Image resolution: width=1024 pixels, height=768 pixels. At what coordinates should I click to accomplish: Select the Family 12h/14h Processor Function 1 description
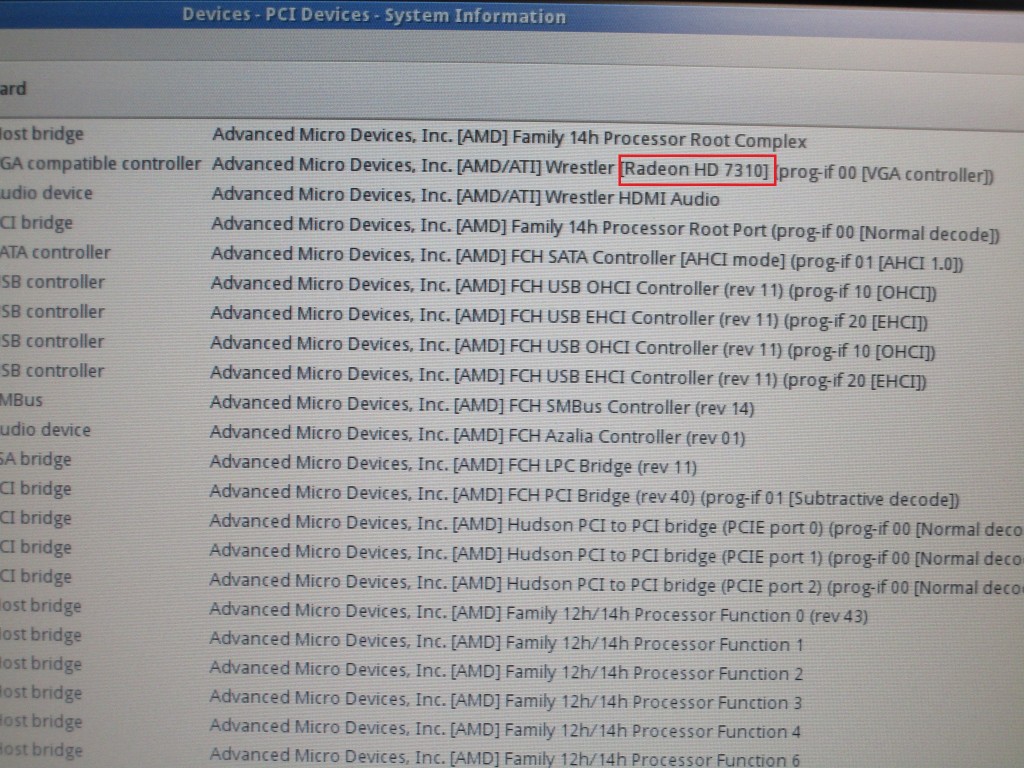point(506,641)
